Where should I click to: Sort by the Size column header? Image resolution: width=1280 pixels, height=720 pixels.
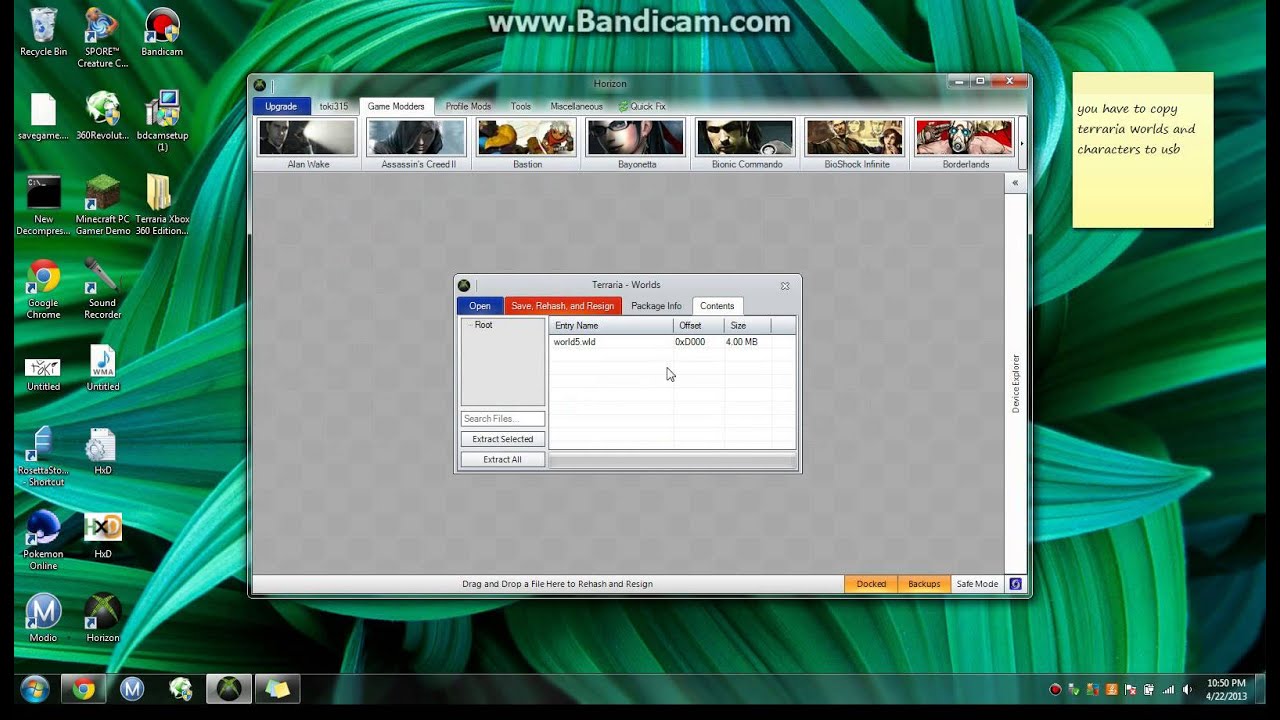pyautogui.click(x=747, y=326)
